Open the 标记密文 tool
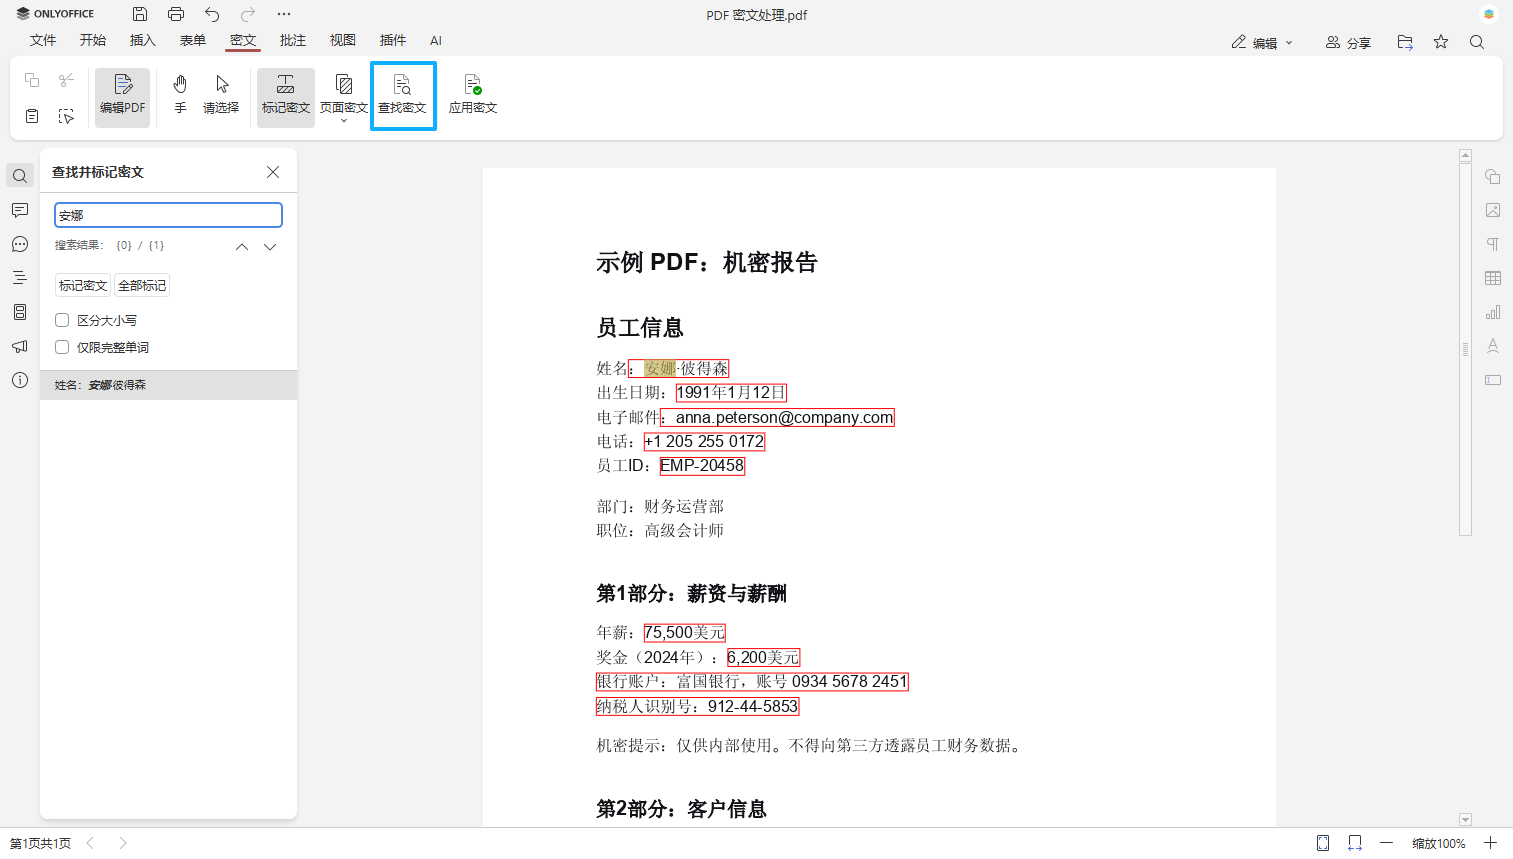This screenshot has width=1513, height=859. coord(285,96)
